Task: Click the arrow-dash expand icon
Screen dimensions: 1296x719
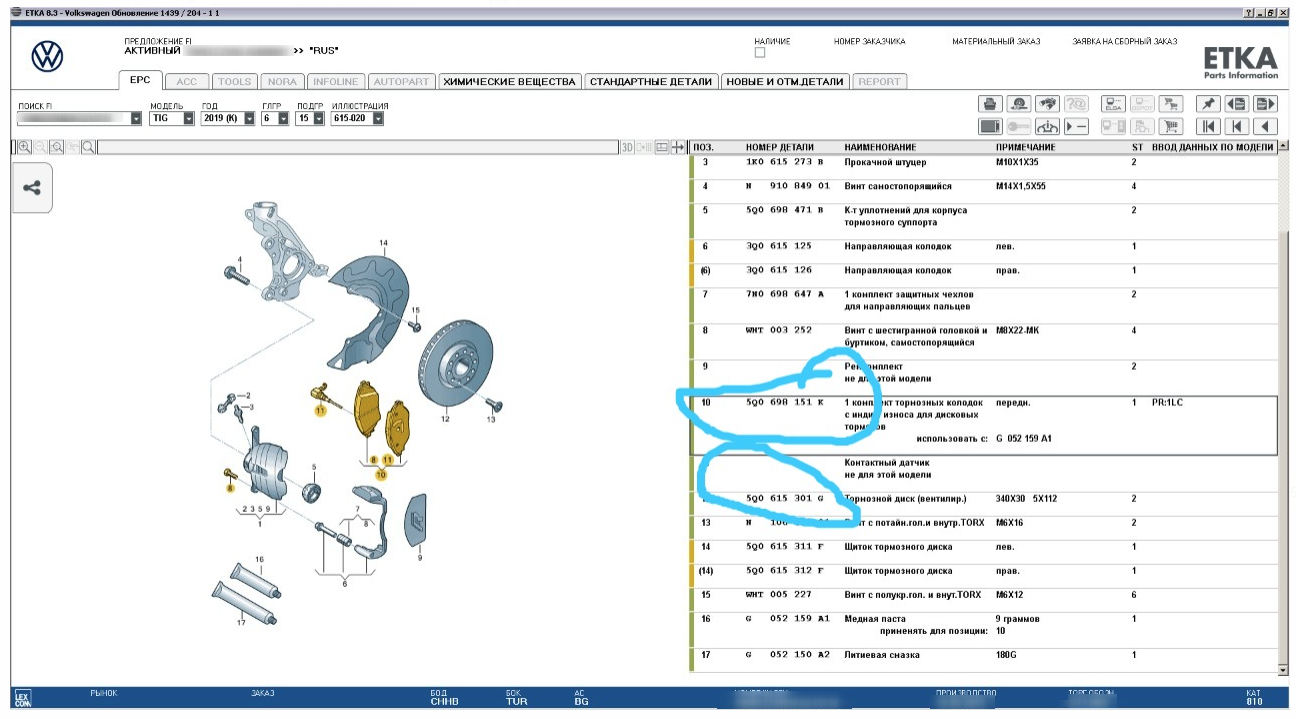Action: (x=1076, y=126)
